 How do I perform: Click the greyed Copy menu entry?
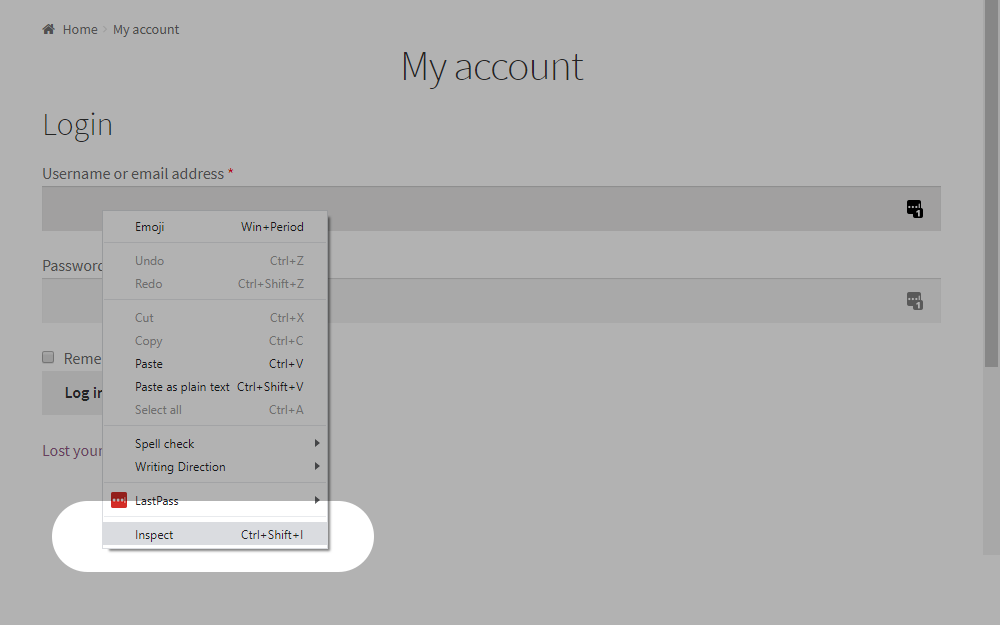(215, 341)
